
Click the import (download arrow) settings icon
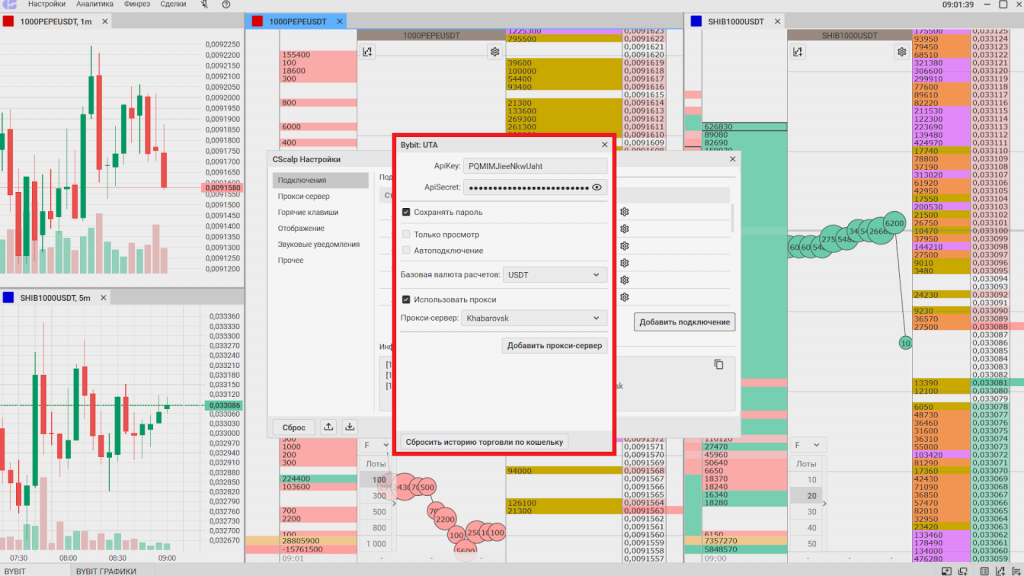click(x=350, y=427)
